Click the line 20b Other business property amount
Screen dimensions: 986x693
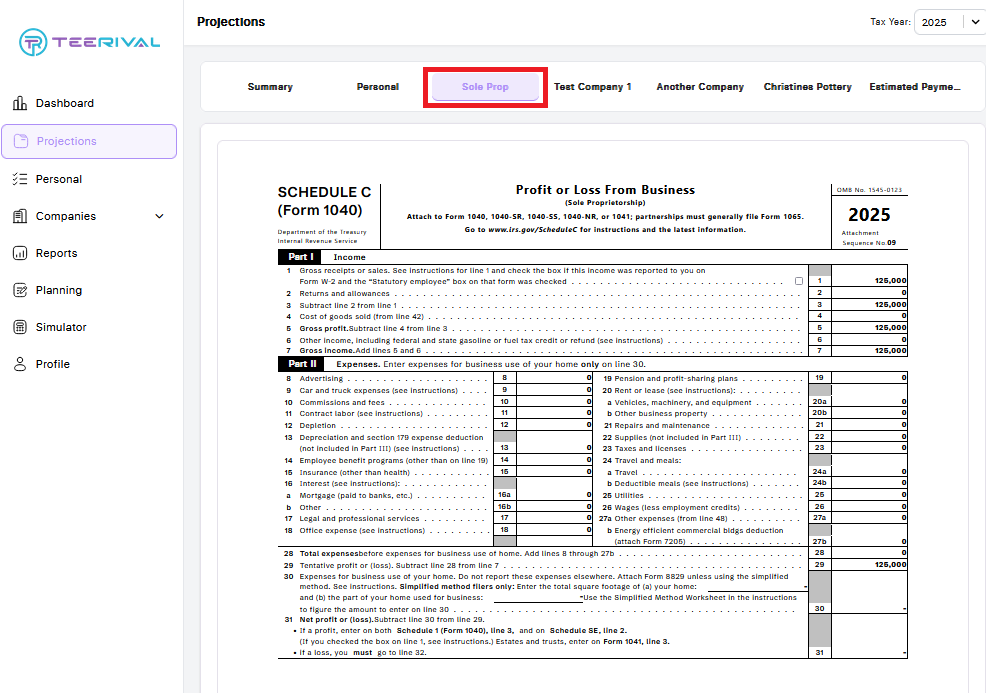870,413
